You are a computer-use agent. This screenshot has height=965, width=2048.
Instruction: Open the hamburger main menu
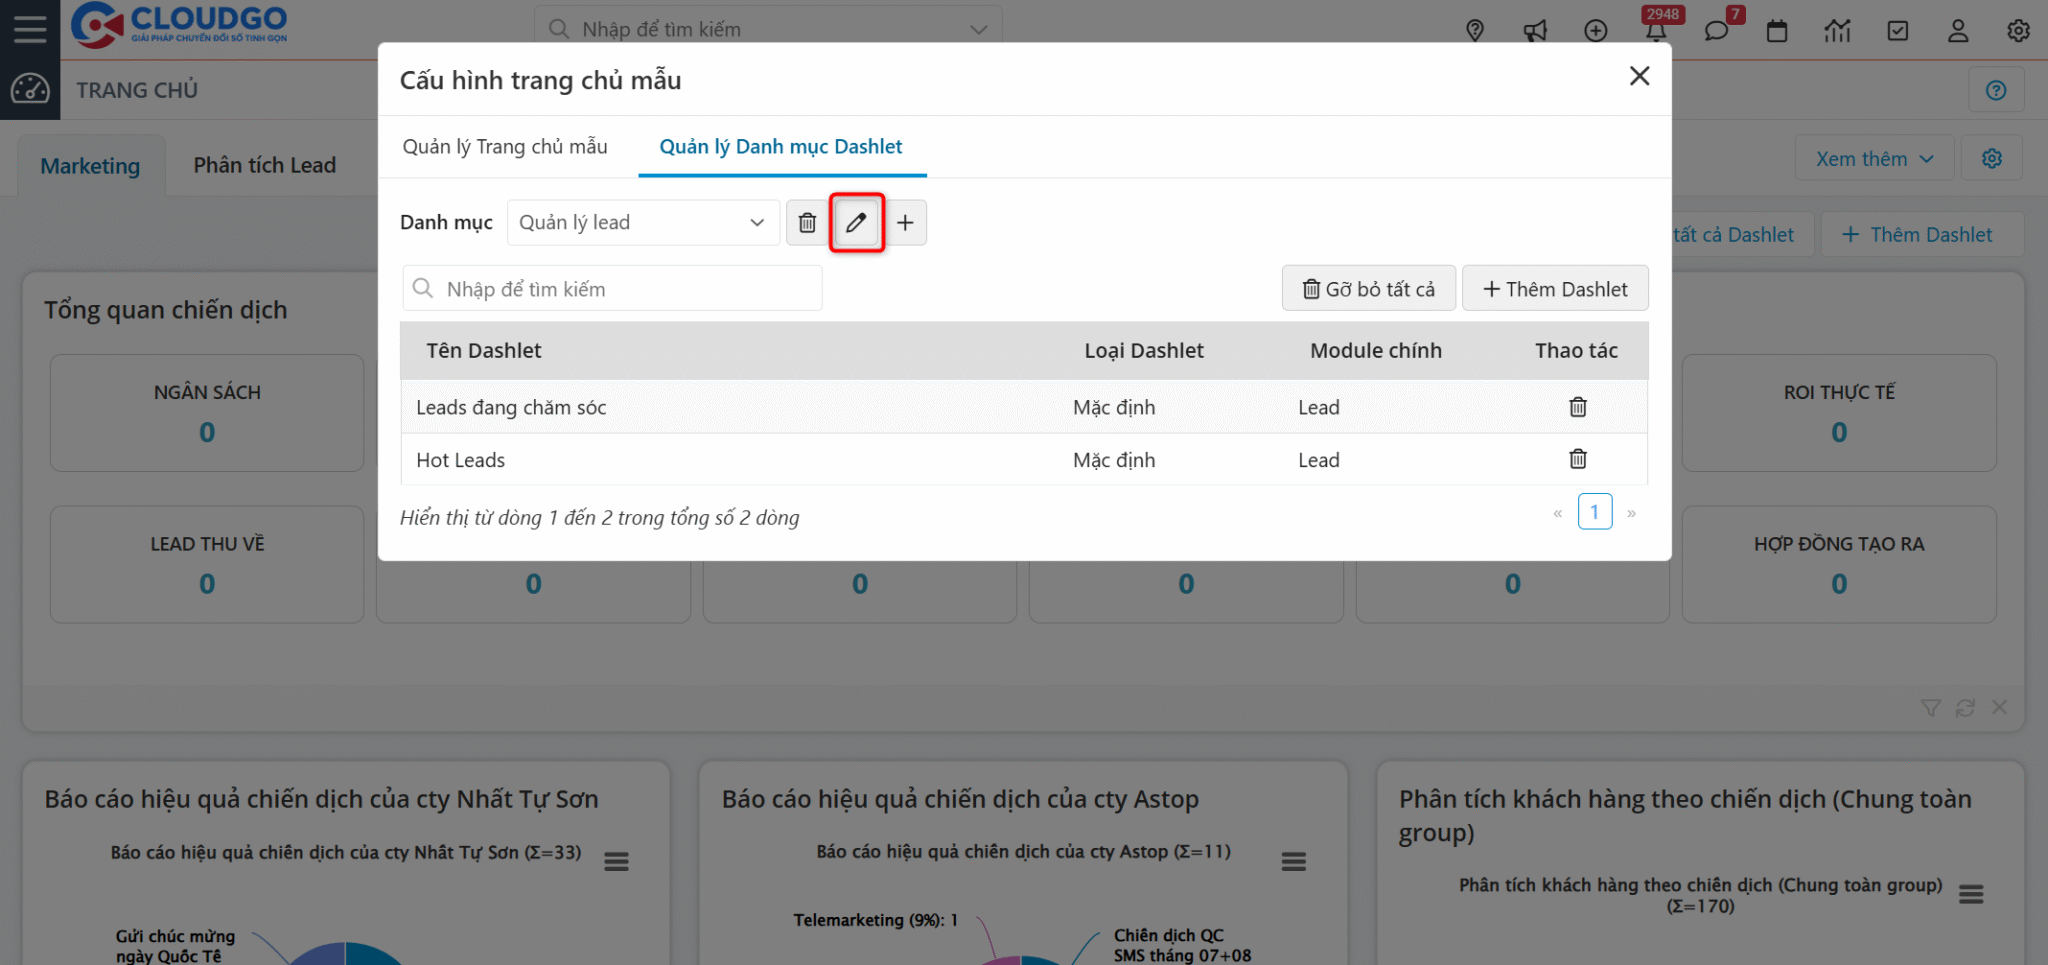[30, 29]
